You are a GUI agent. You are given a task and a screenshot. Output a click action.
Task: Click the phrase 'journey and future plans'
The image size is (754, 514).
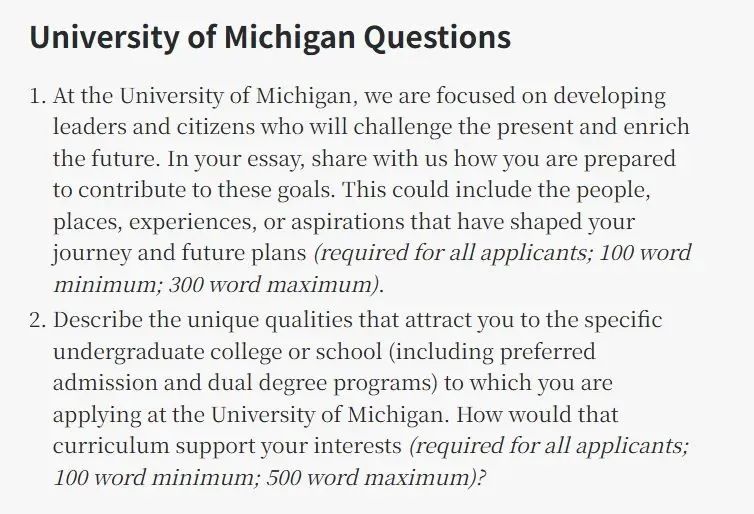179,254
